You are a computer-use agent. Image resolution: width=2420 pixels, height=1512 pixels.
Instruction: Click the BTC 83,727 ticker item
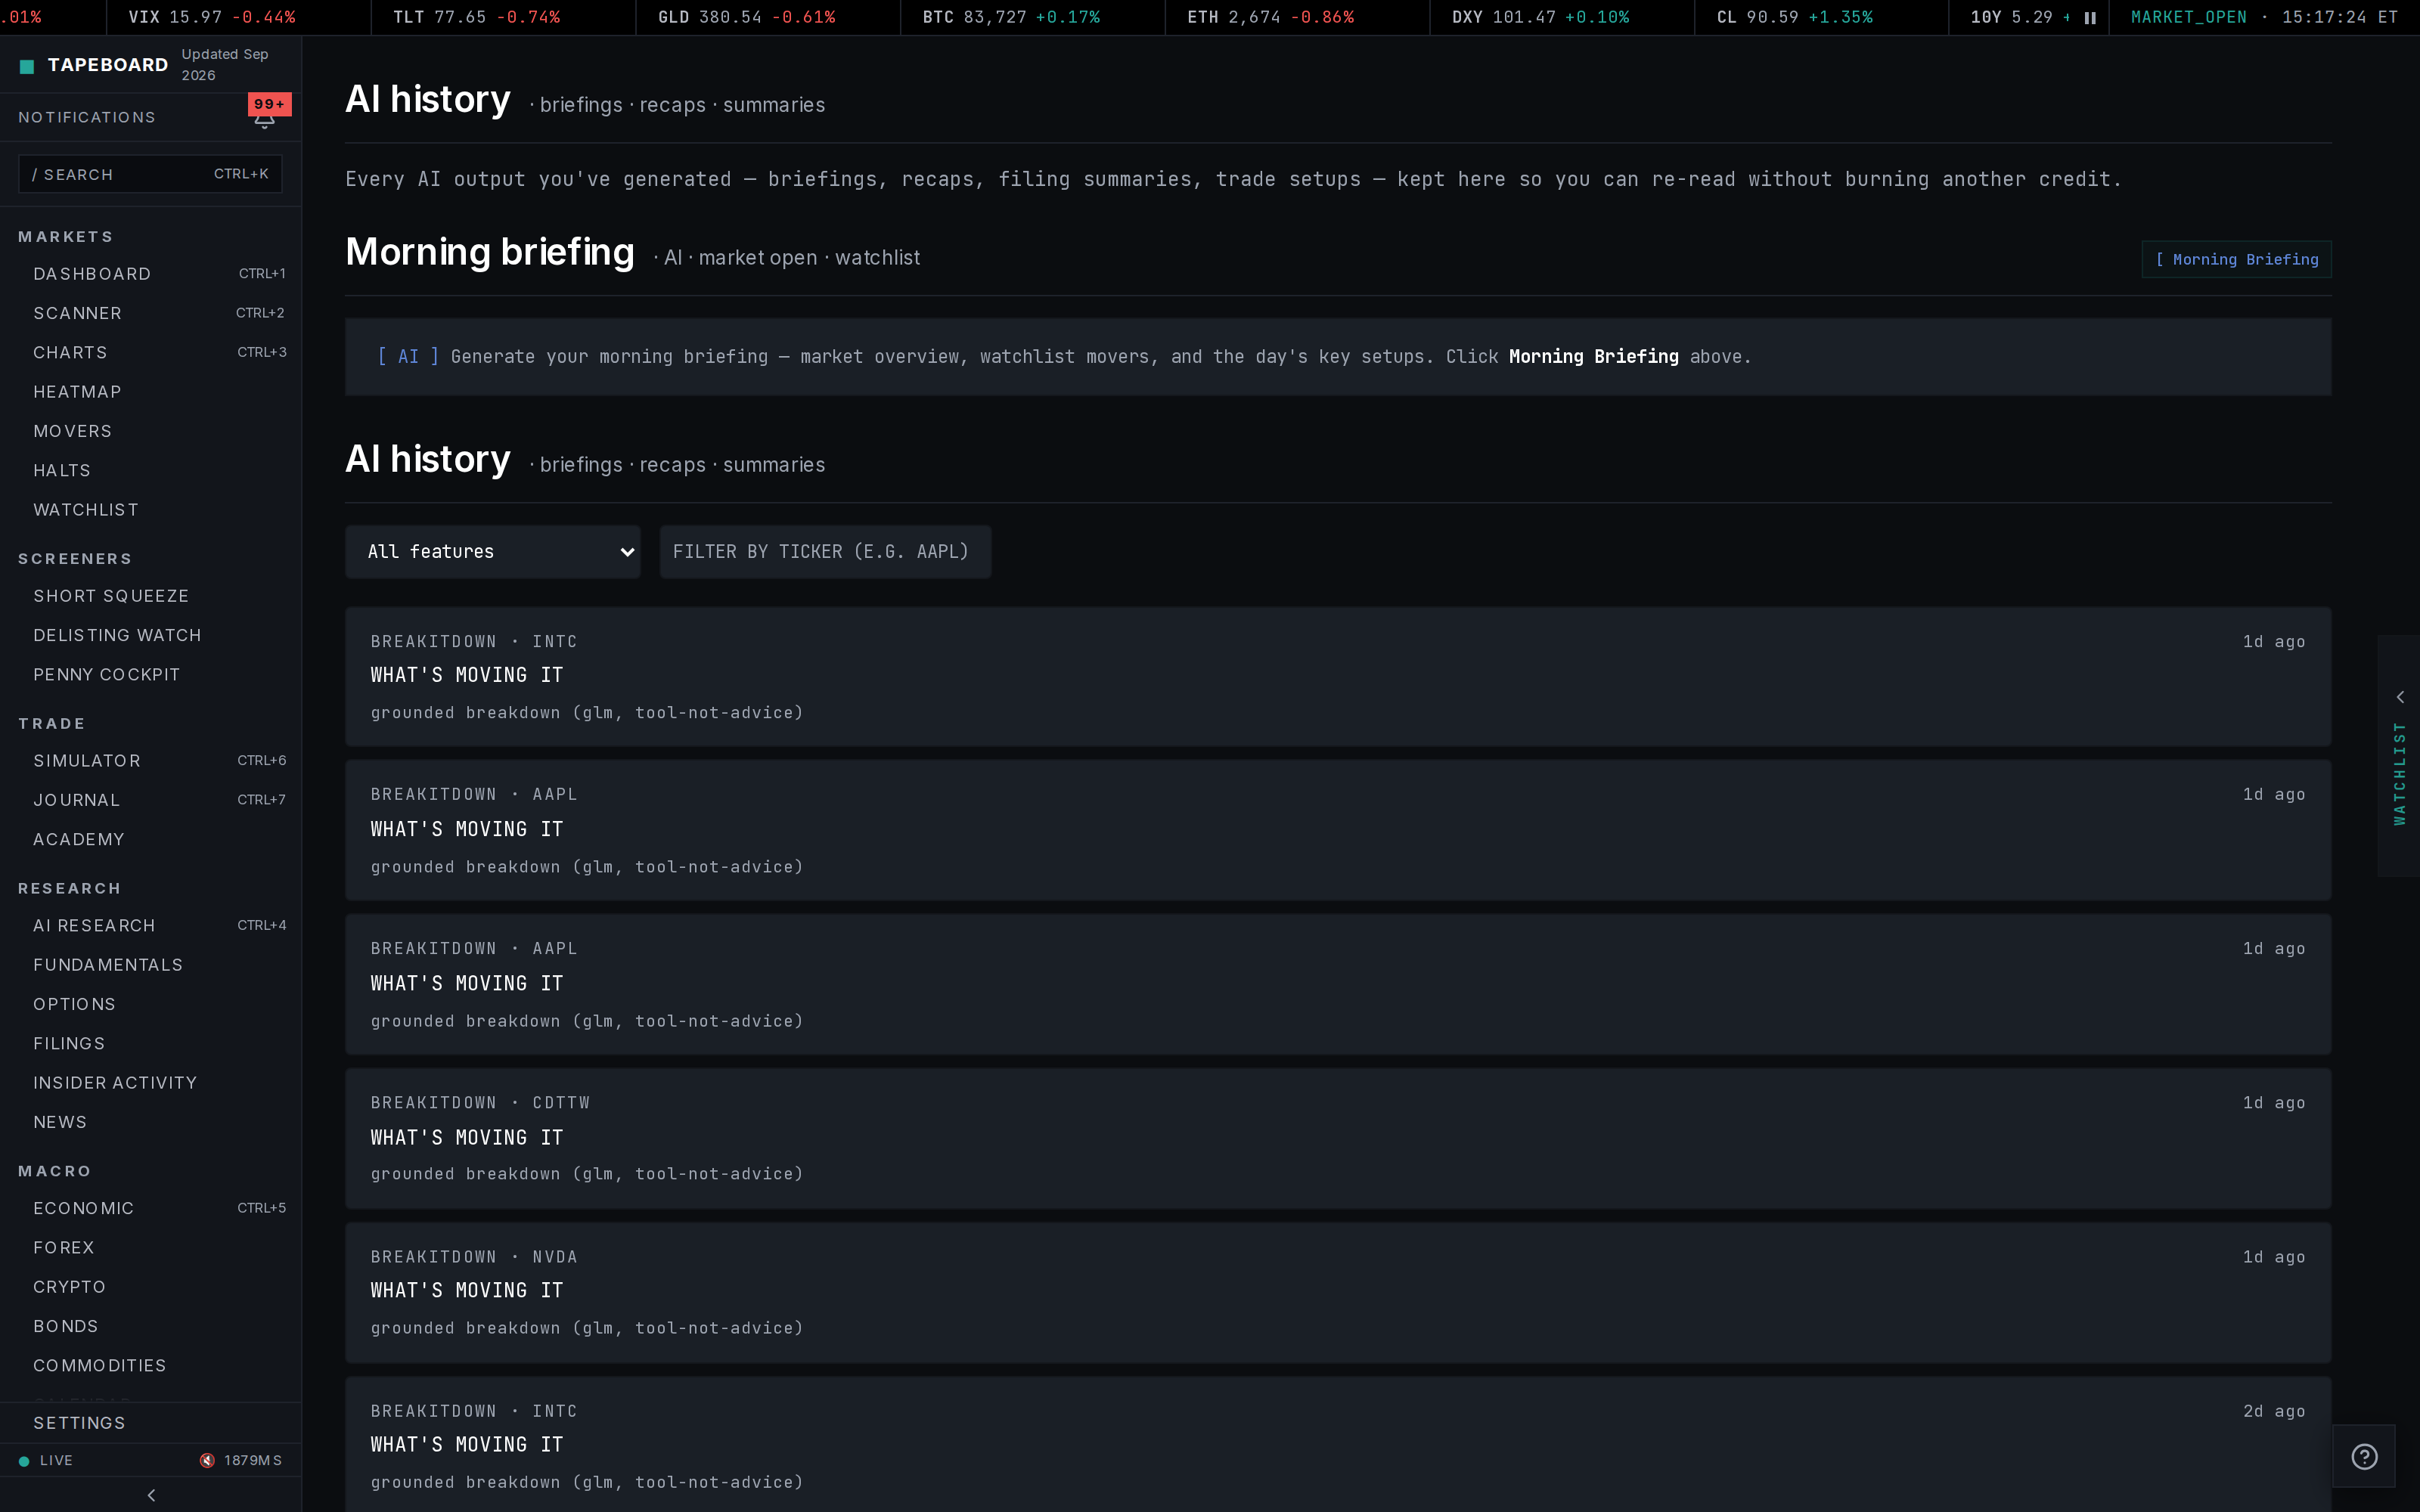[1011, 18]
